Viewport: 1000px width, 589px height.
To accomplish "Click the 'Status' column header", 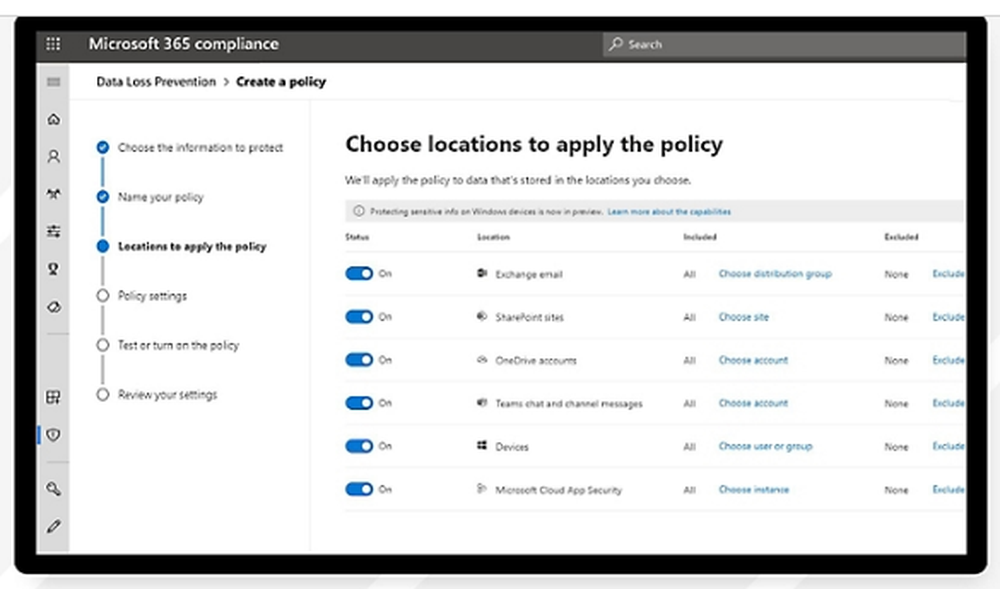I will point(357,236).
